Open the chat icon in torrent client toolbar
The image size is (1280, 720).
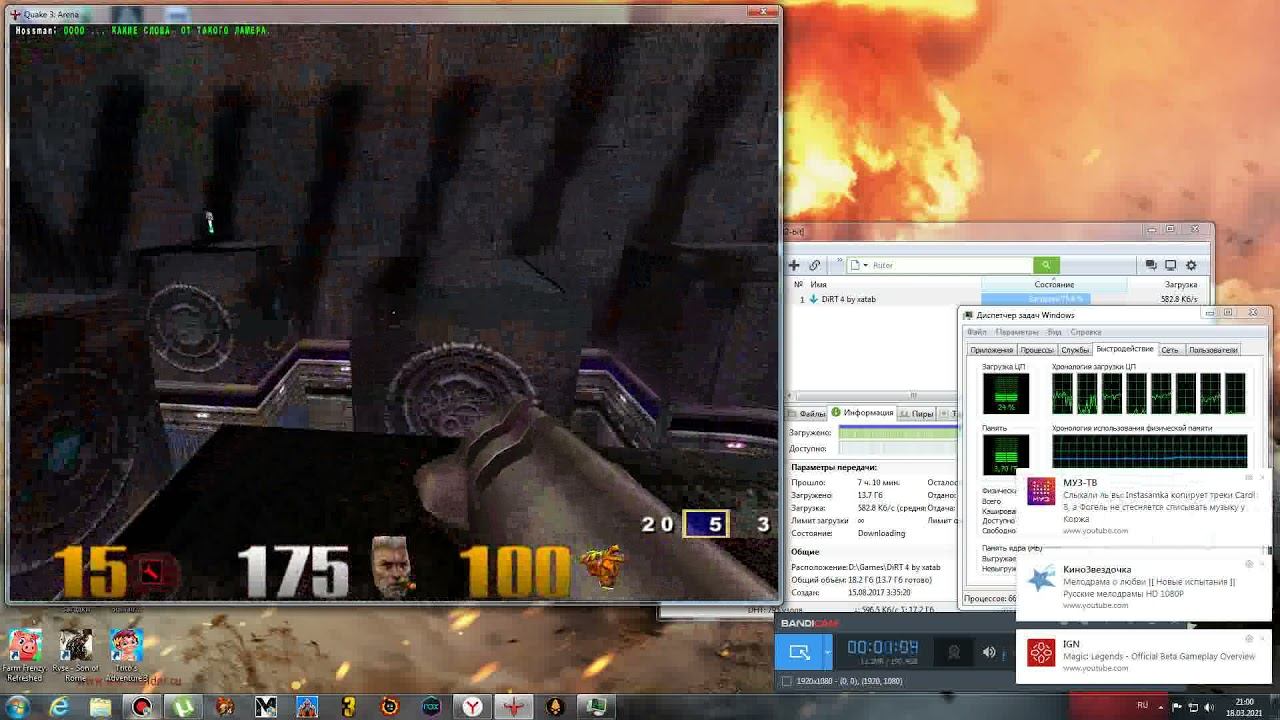pyautogui.click(x=1151, y=265)
